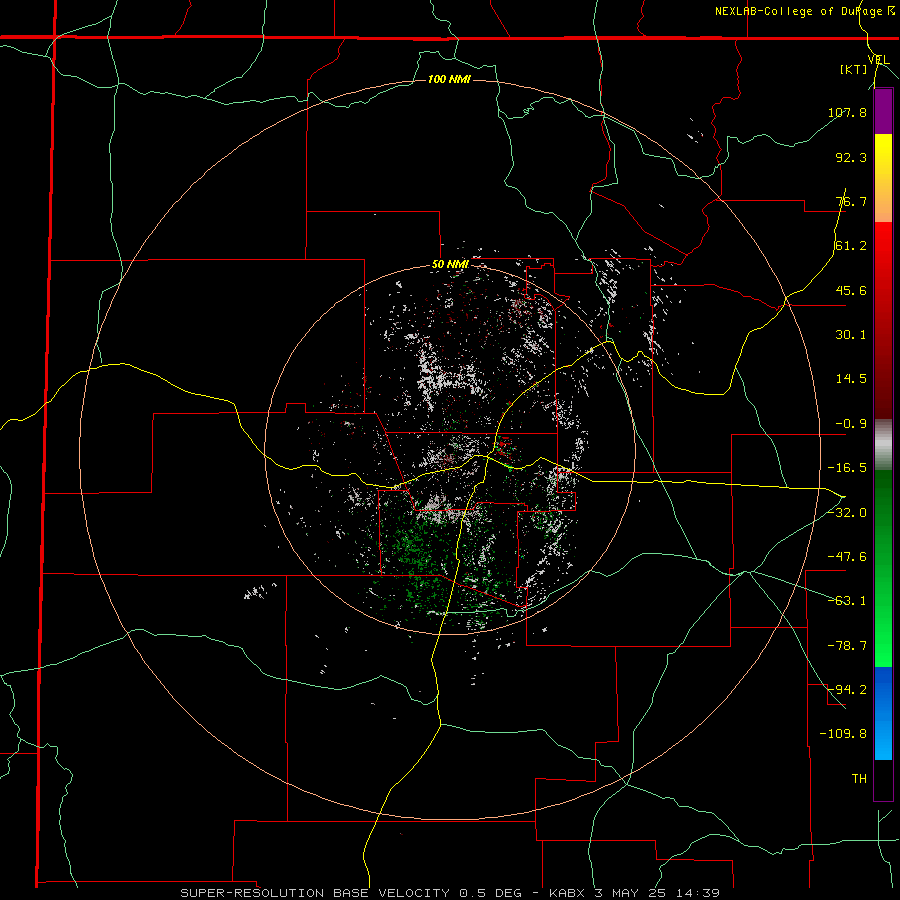The width and height of the screenshot is (900, 900).
Task: Click the -94.2 velocity scale value
Action: click(x=847, y=690)
